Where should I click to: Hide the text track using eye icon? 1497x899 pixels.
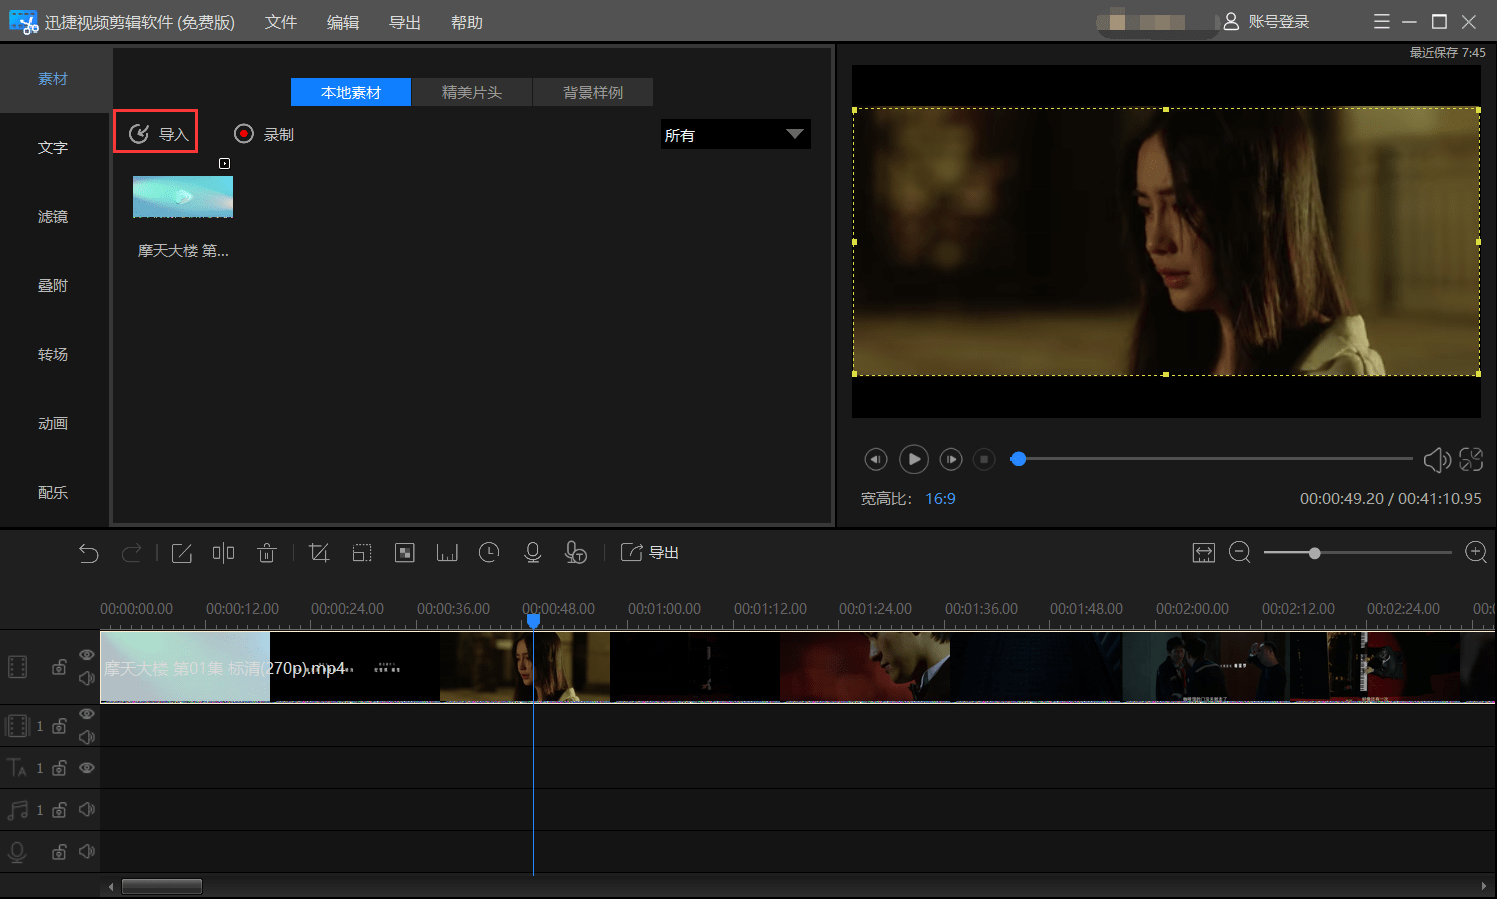(87, 768)
